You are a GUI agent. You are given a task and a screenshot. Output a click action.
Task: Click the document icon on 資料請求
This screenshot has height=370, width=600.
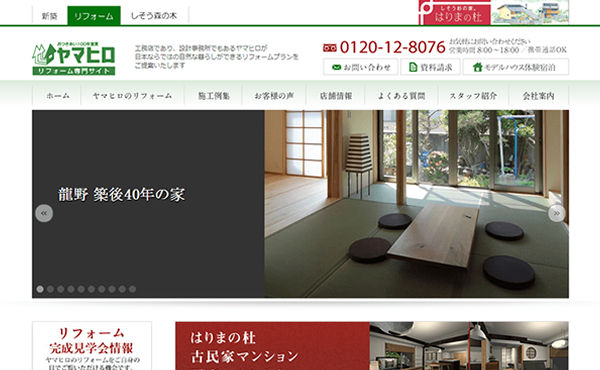[x=413, y=67]
